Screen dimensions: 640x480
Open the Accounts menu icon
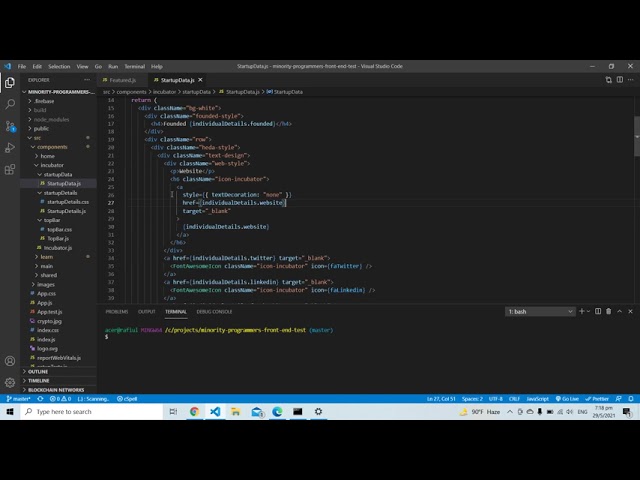point(10,361)
